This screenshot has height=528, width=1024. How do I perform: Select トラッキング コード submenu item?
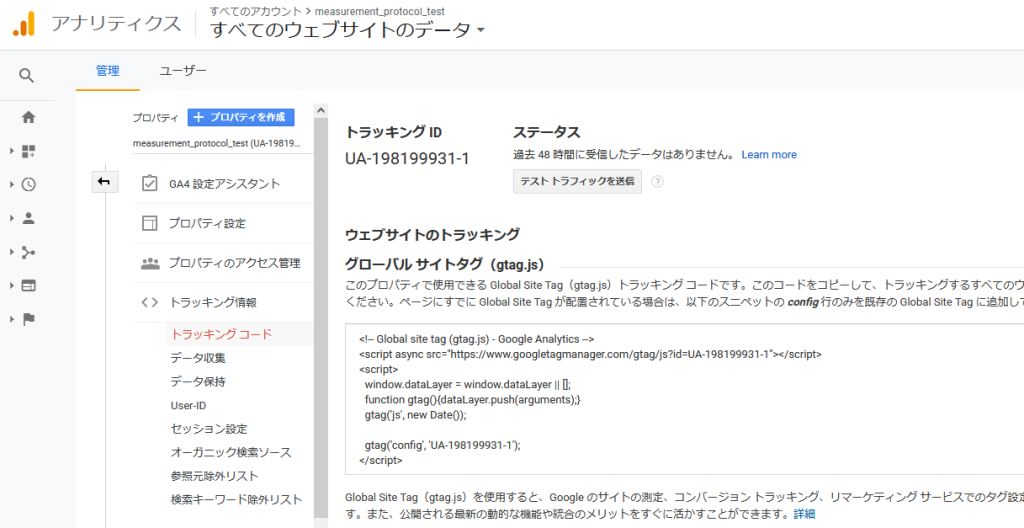[221, 335]
